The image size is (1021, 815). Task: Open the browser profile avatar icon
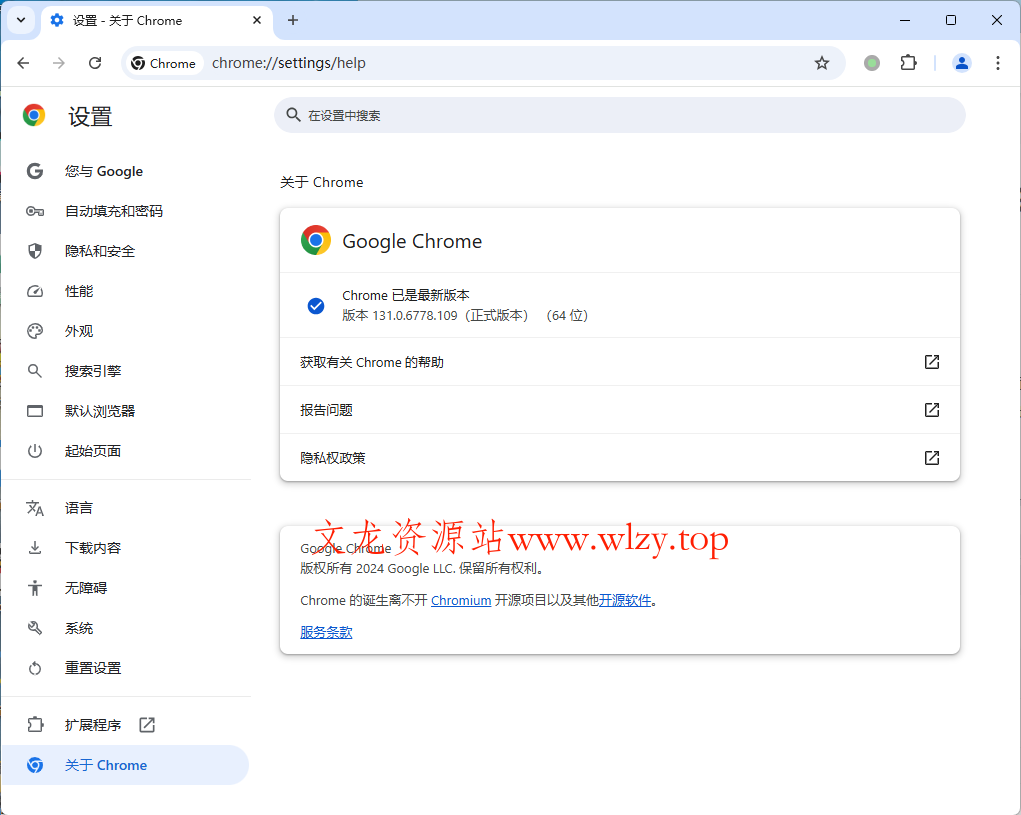point(961,62)
